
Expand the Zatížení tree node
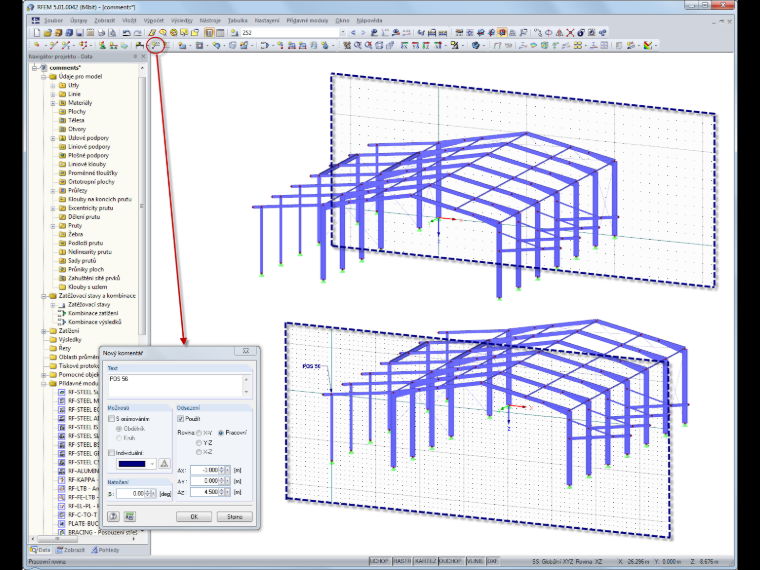(x=44, y=331)
